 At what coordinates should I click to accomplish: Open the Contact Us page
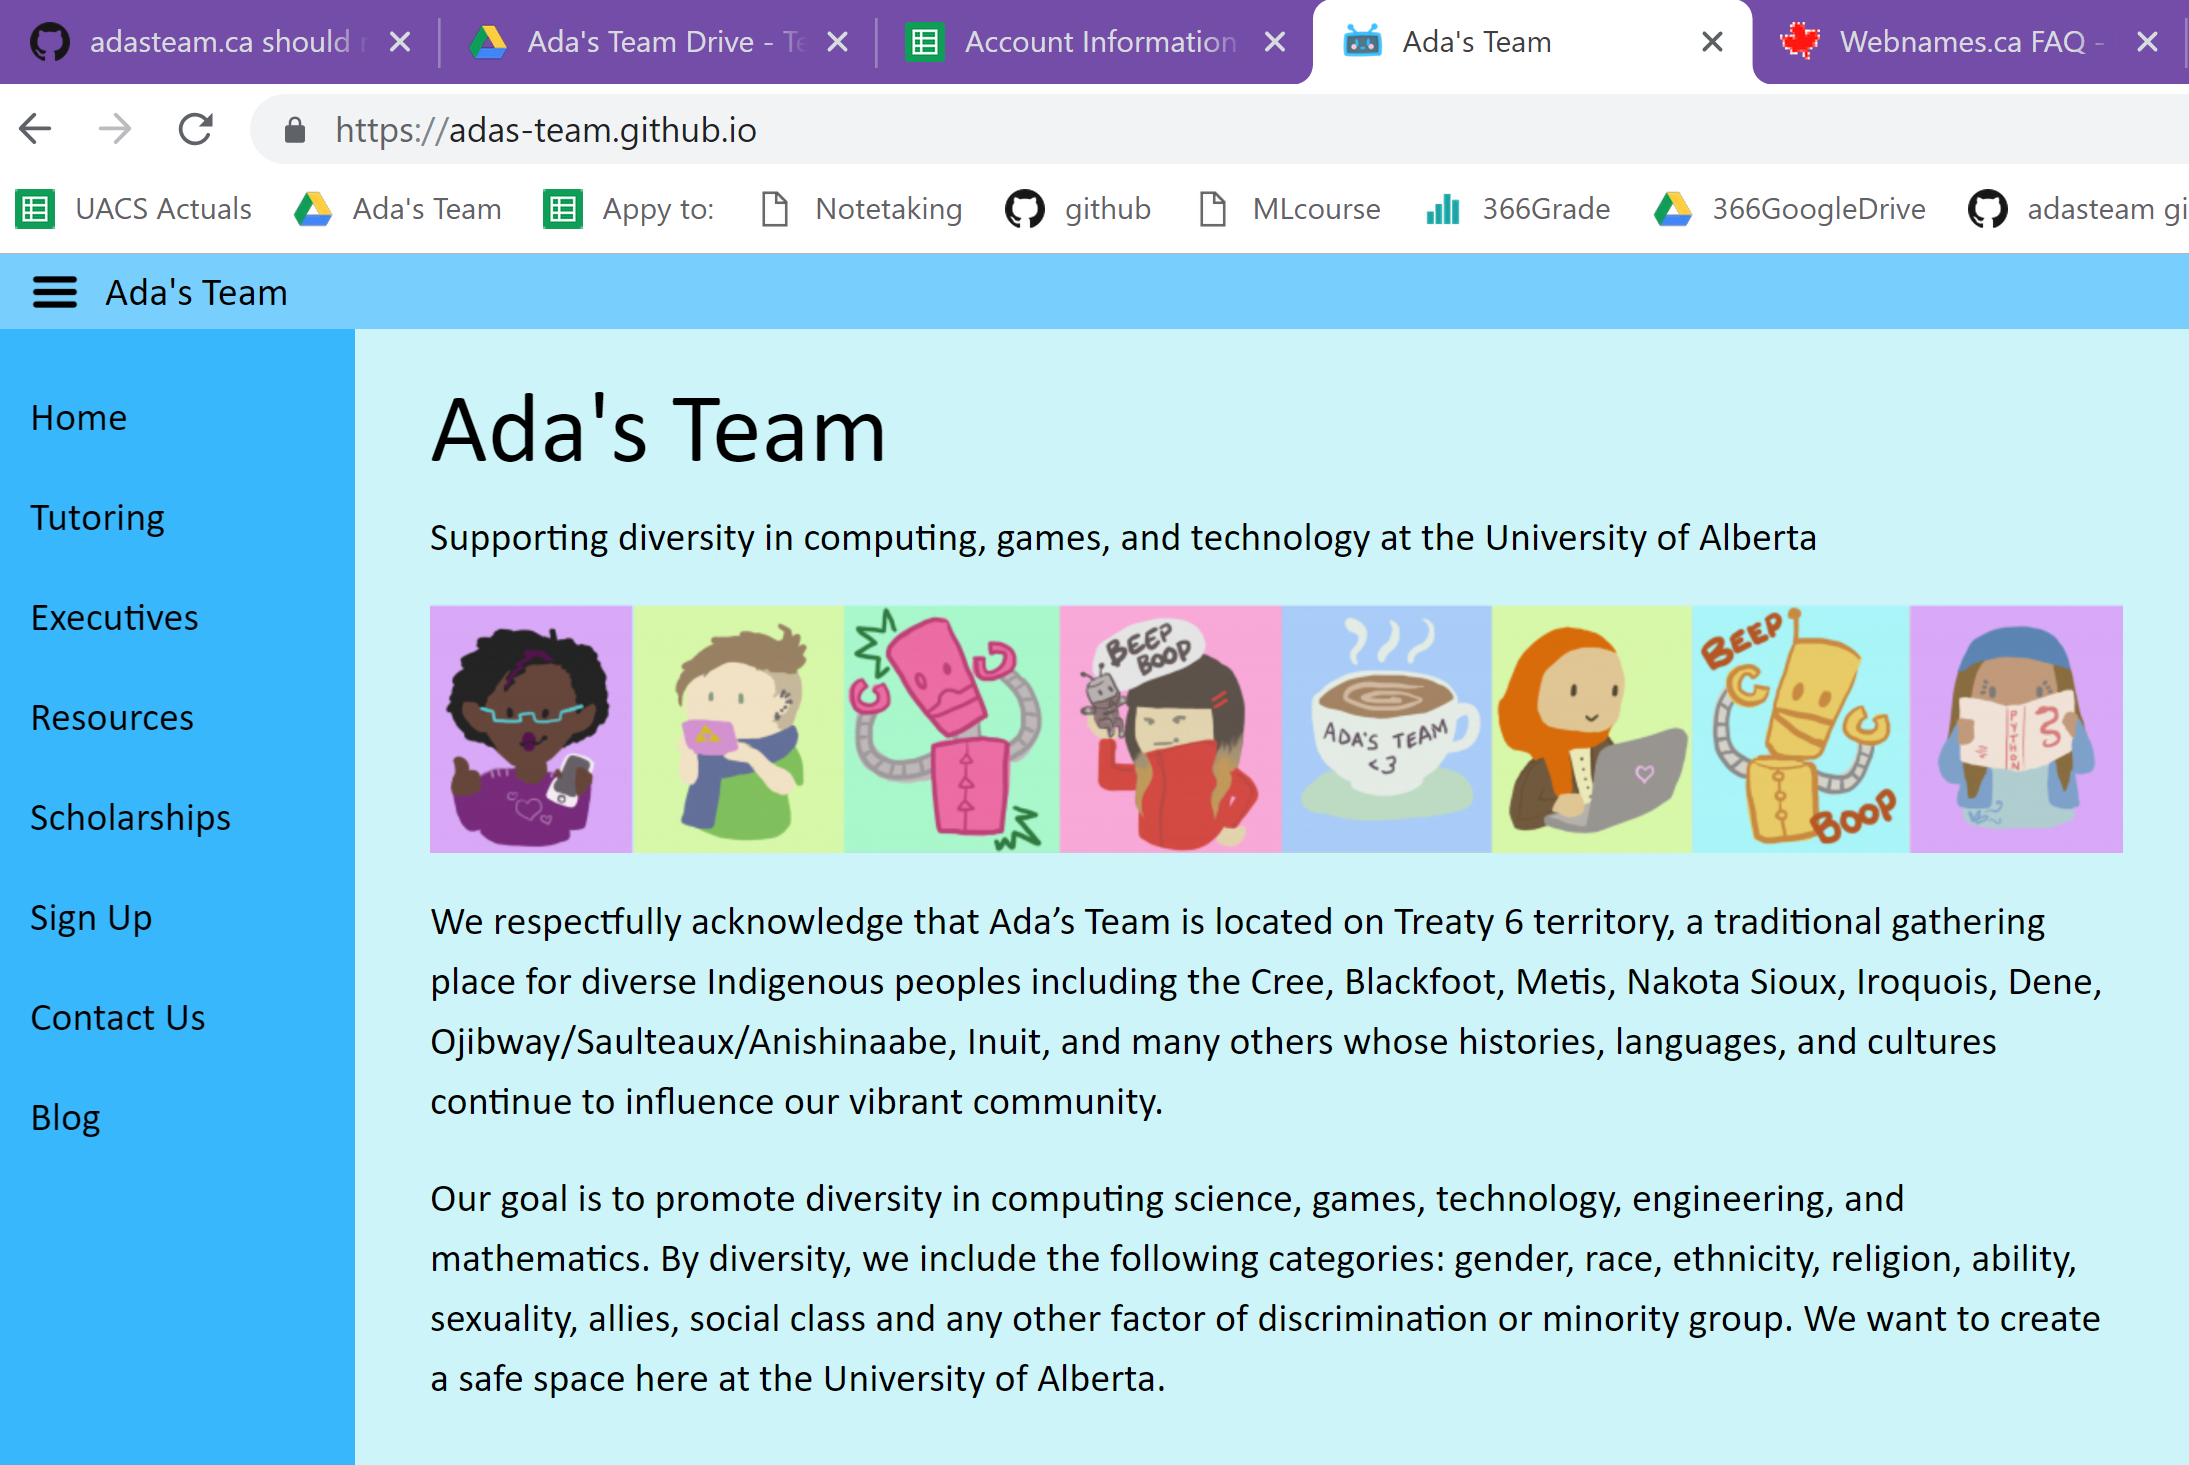[x=117, y=1017]
